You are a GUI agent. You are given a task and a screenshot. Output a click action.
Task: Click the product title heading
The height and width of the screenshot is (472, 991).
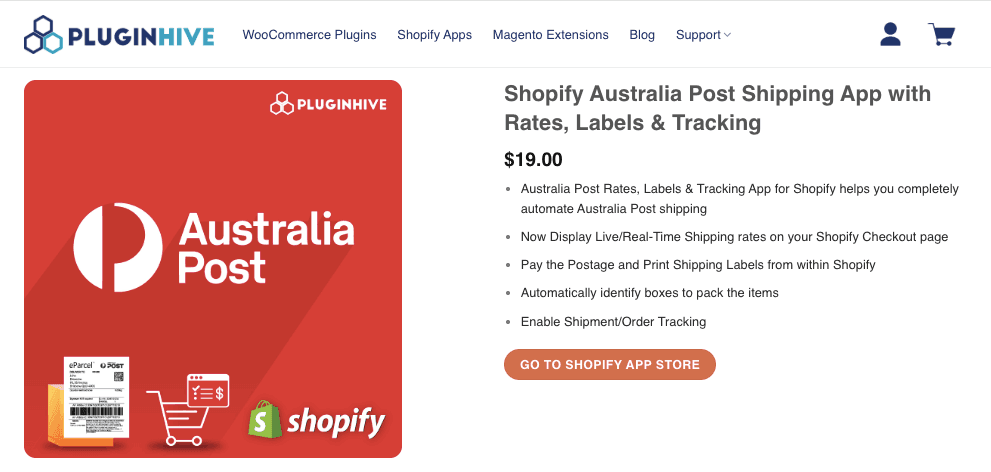click(x=717, y=108)
